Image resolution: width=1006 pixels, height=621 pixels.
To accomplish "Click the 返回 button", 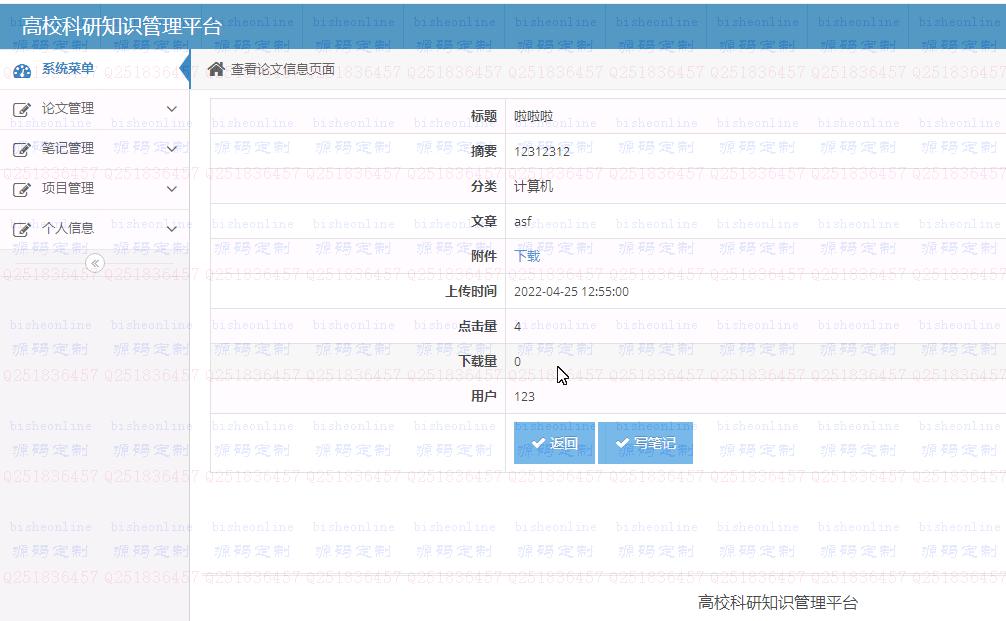I will pyautogui.click(x=554, y=443).
